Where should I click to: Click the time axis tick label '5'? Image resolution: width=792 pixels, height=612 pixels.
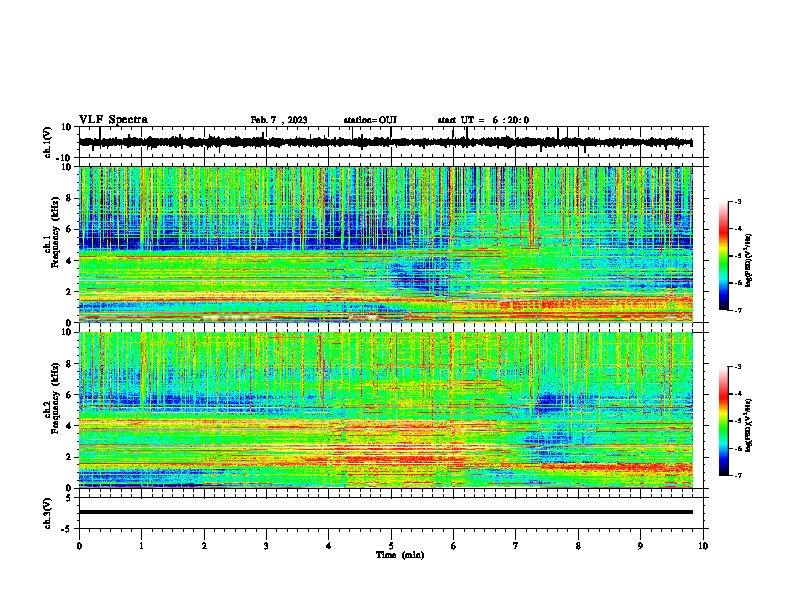(x=391, y=546)
